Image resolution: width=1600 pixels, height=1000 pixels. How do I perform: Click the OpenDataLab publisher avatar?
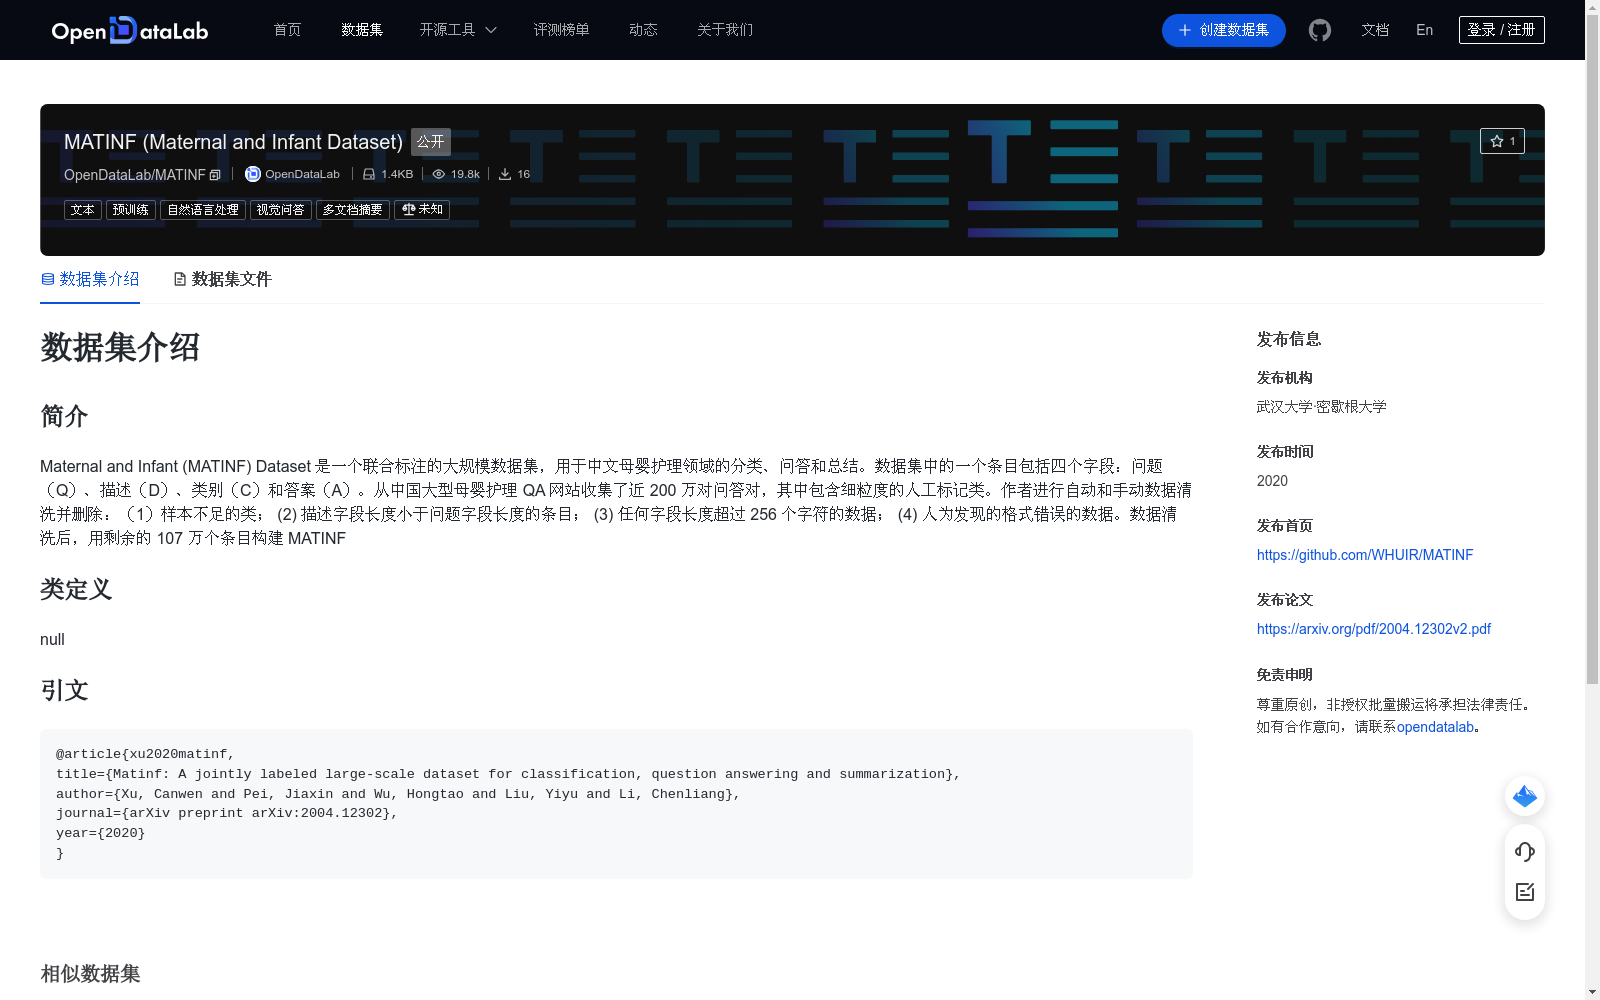tap(253, 174)
